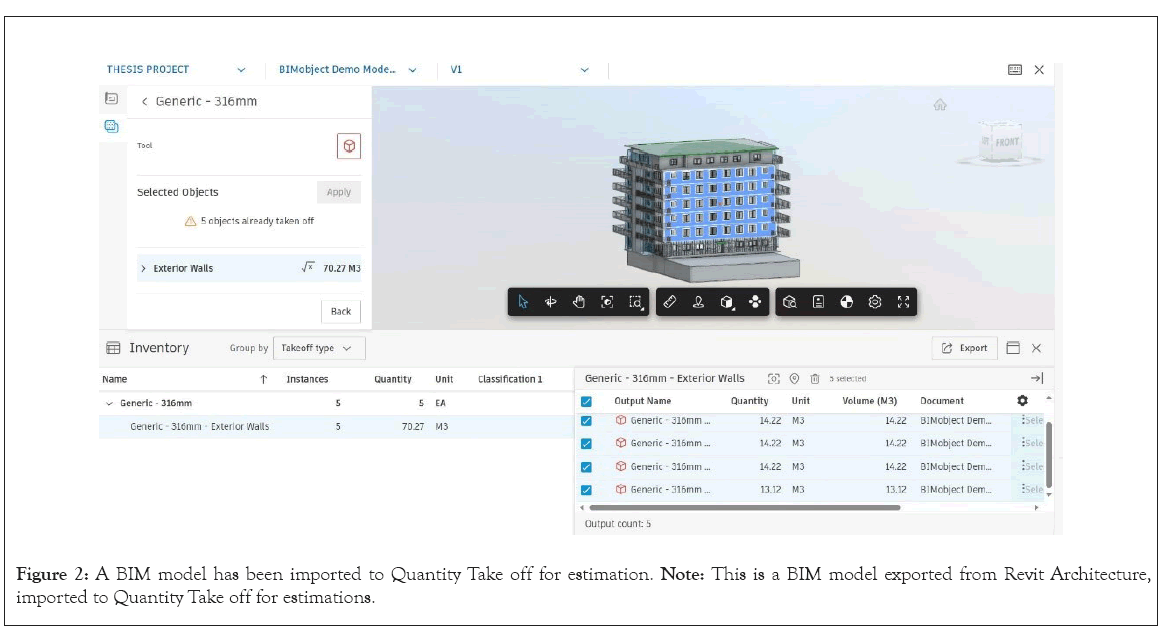Open the Model Browser icon

790,302
